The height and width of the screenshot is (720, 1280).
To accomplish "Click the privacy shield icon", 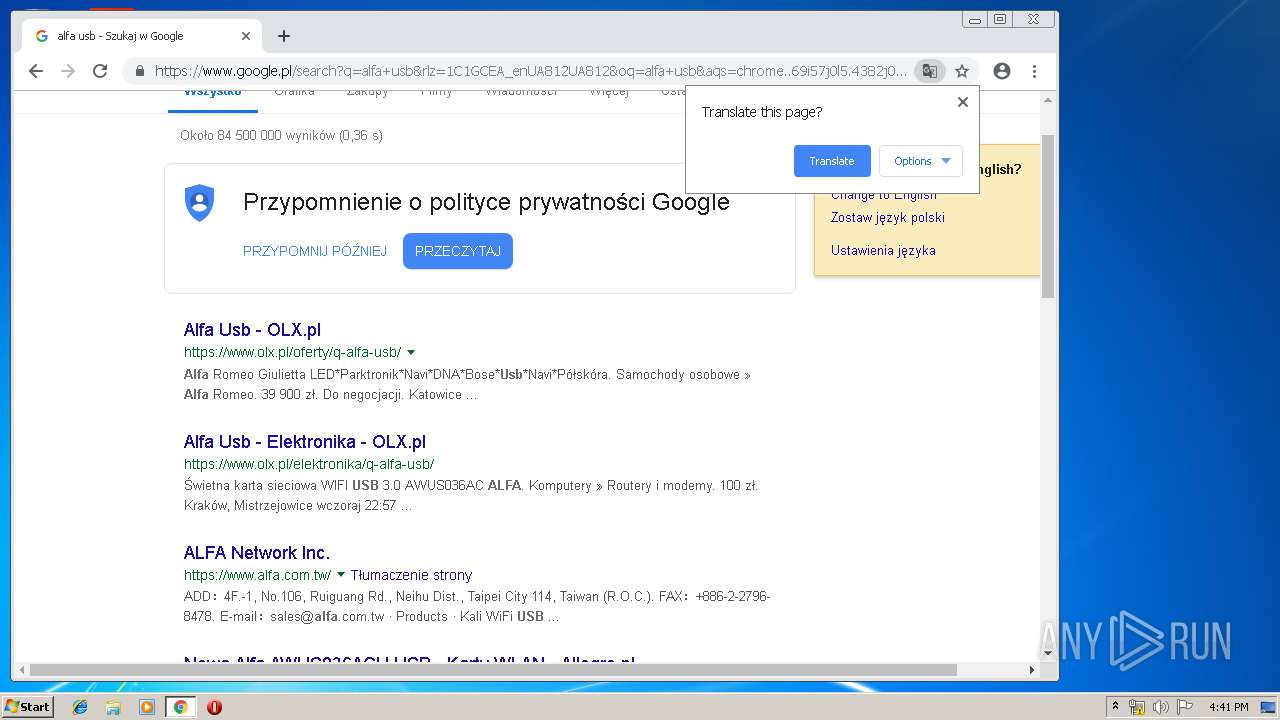I will point(200,203).
